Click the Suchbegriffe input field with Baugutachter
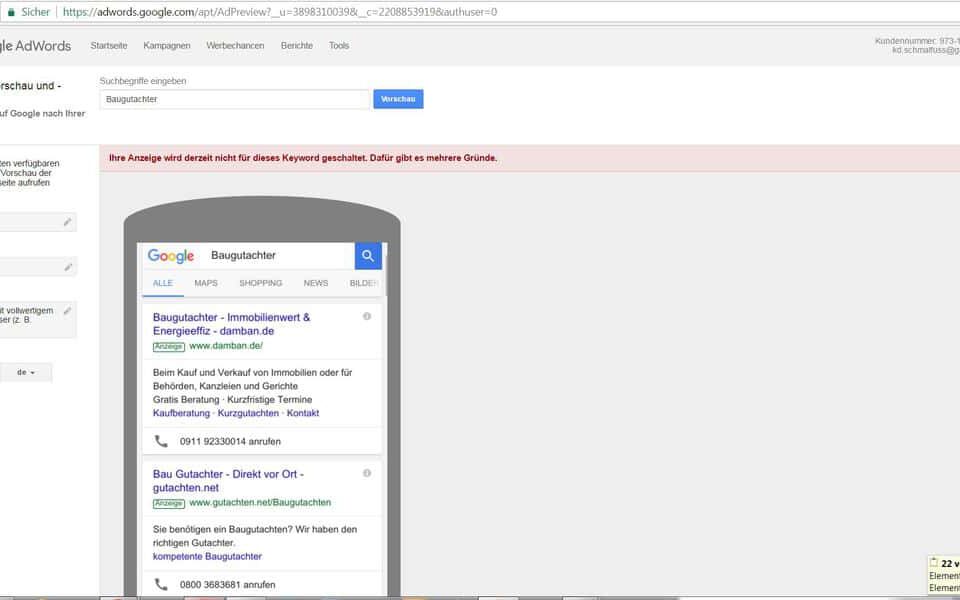The height and width of the screenshot is (600, 960). coord(234,99)
